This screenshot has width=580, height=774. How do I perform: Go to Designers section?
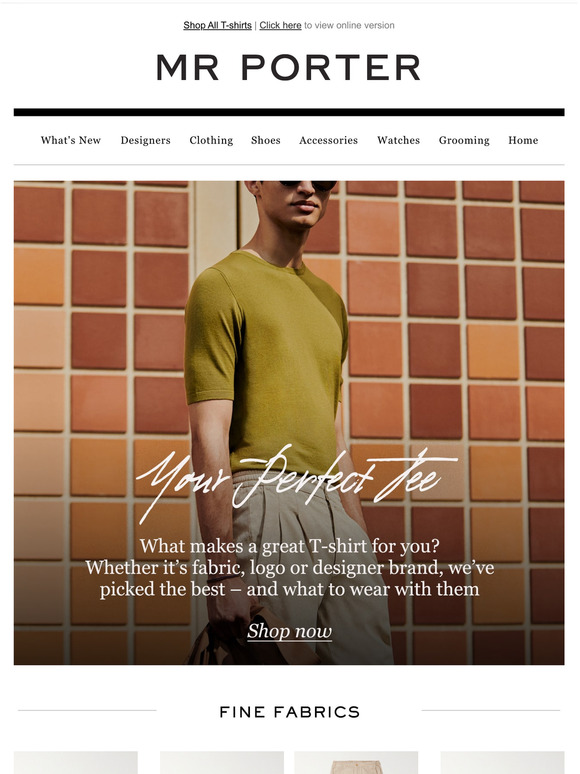pyautogui.click(x=146, y=140)
